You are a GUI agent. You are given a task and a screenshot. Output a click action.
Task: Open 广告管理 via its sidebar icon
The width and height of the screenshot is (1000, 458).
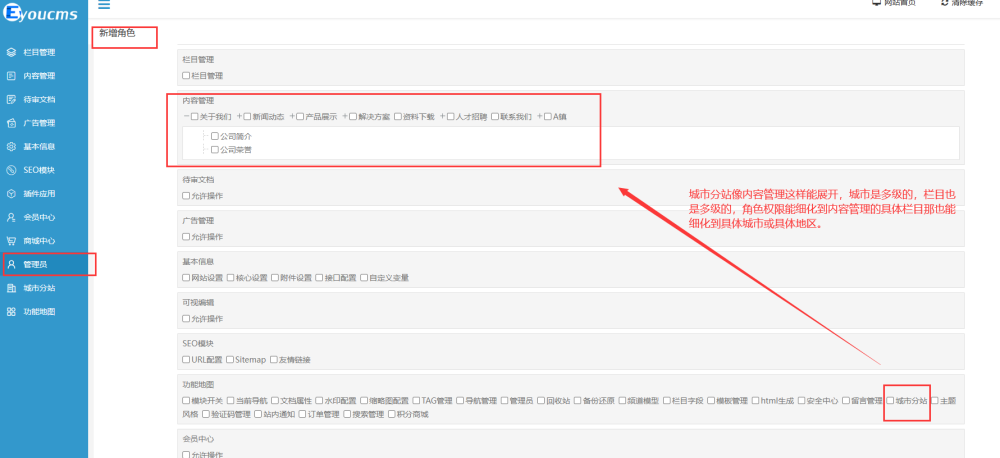11,123
